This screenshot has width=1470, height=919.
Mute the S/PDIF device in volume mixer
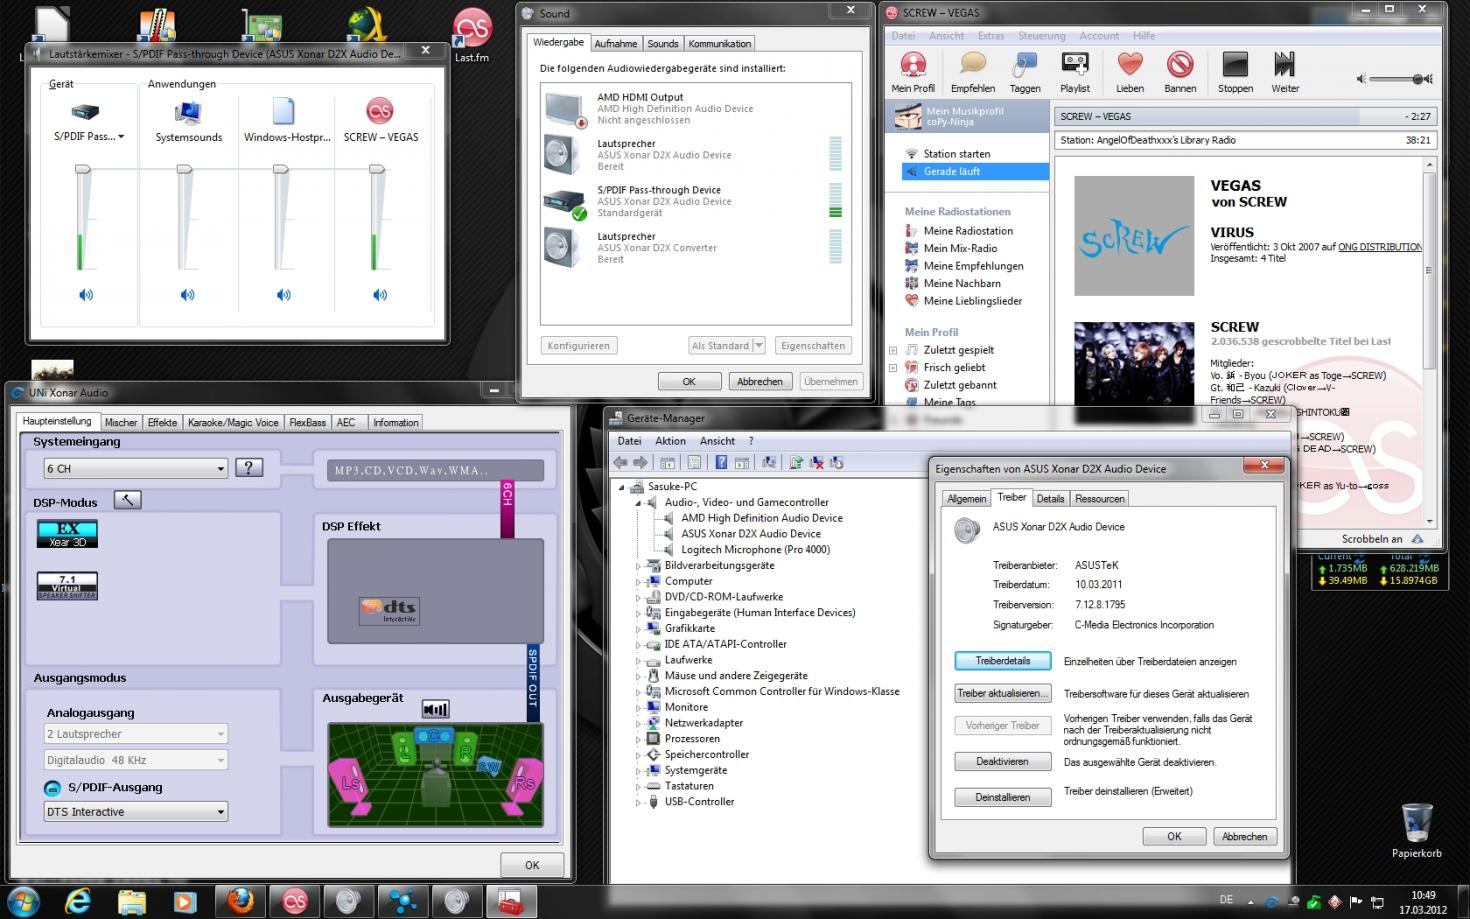[x=86, y=295]
